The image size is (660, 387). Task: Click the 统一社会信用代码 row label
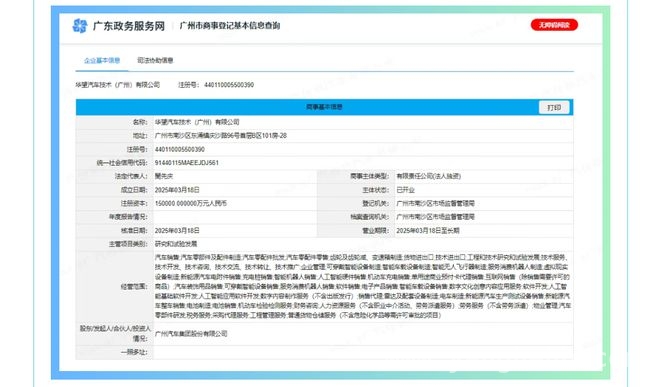click(x=122, y=163)
